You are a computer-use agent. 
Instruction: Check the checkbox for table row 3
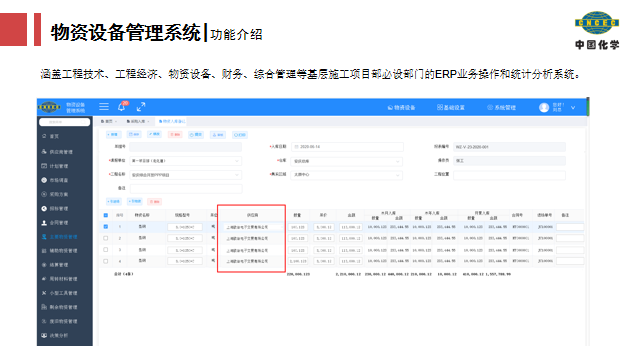pyautogui.click(x=106, y=249)
